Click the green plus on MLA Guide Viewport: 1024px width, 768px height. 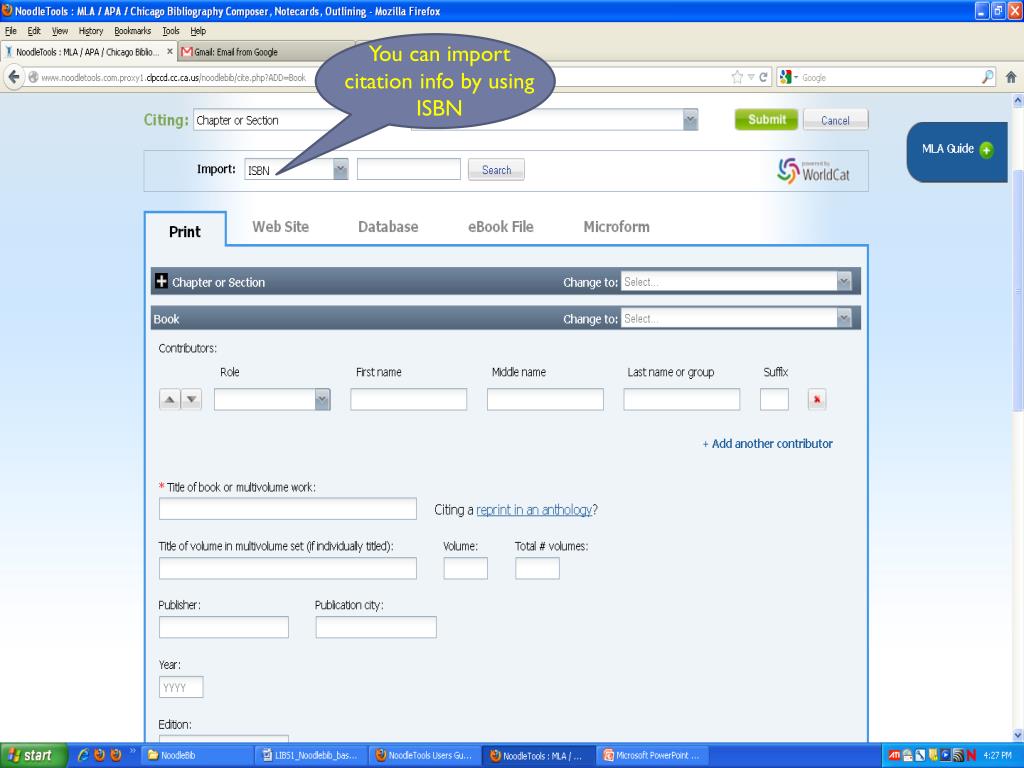click(x=986, y=150)
